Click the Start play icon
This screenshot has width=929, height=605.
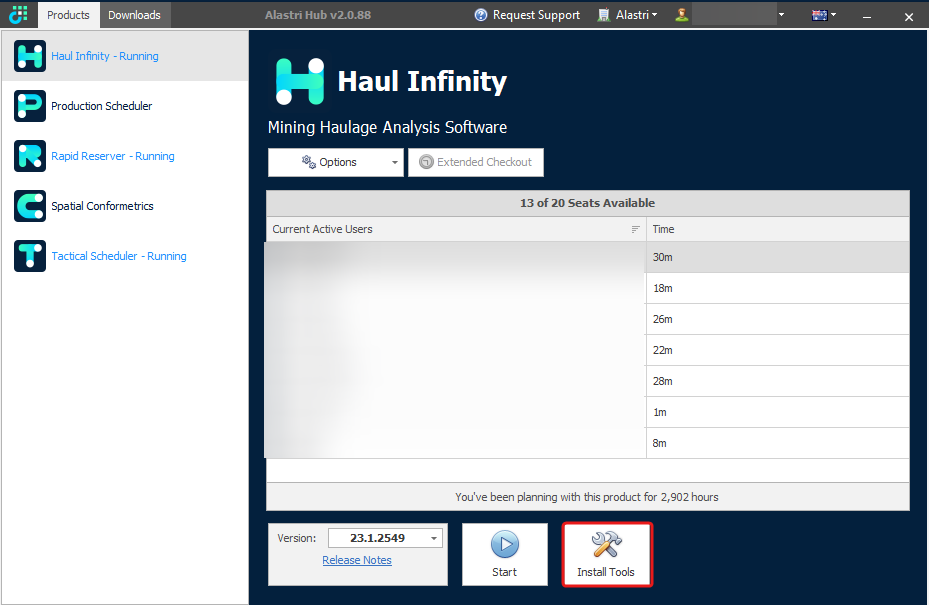[505, 544]
